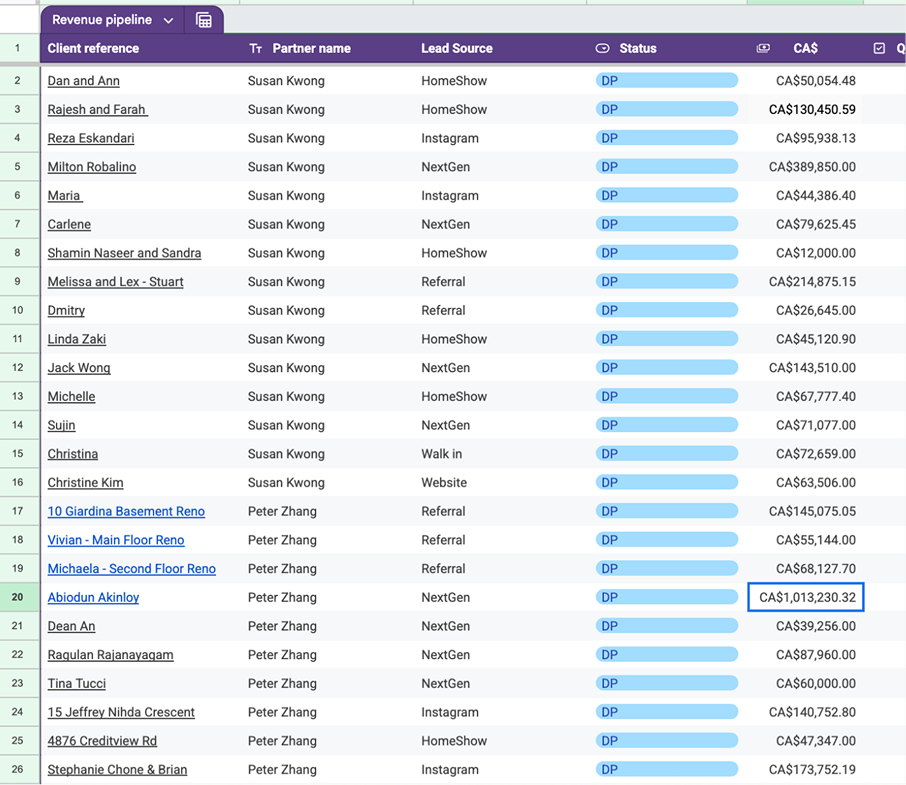Click HomeShow lead source for 4876 Creditview Rd
Screen dimensions: 906x785
click(x=500, y=741)
